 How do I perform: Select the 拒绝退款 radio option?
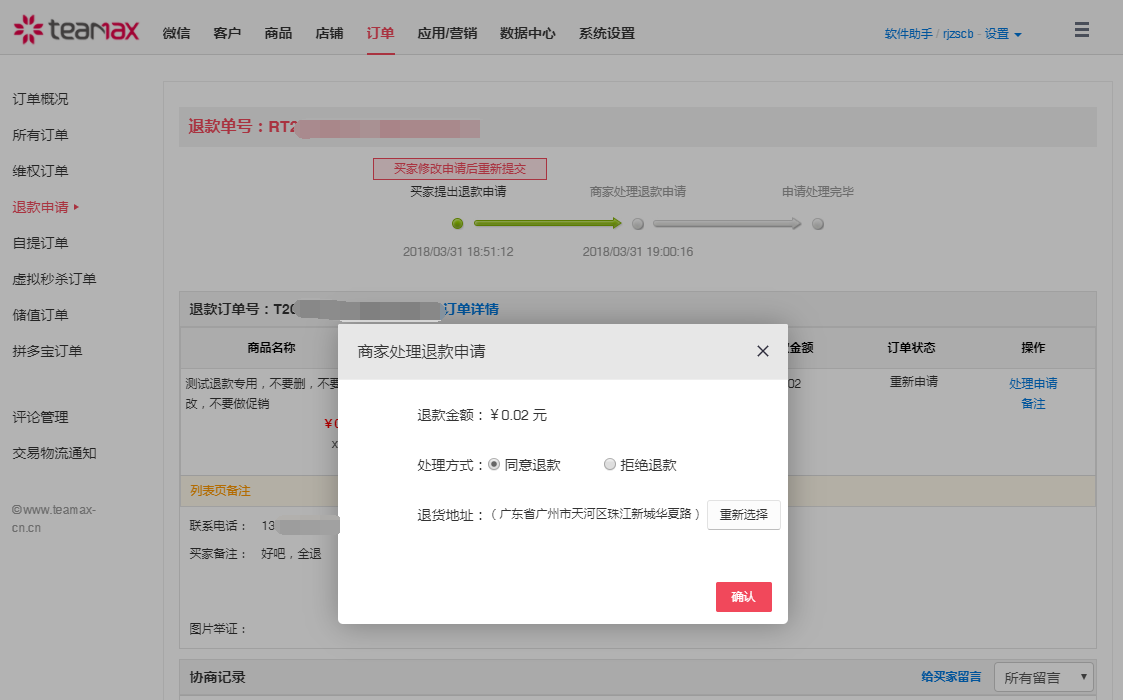(x=610, y=465)
